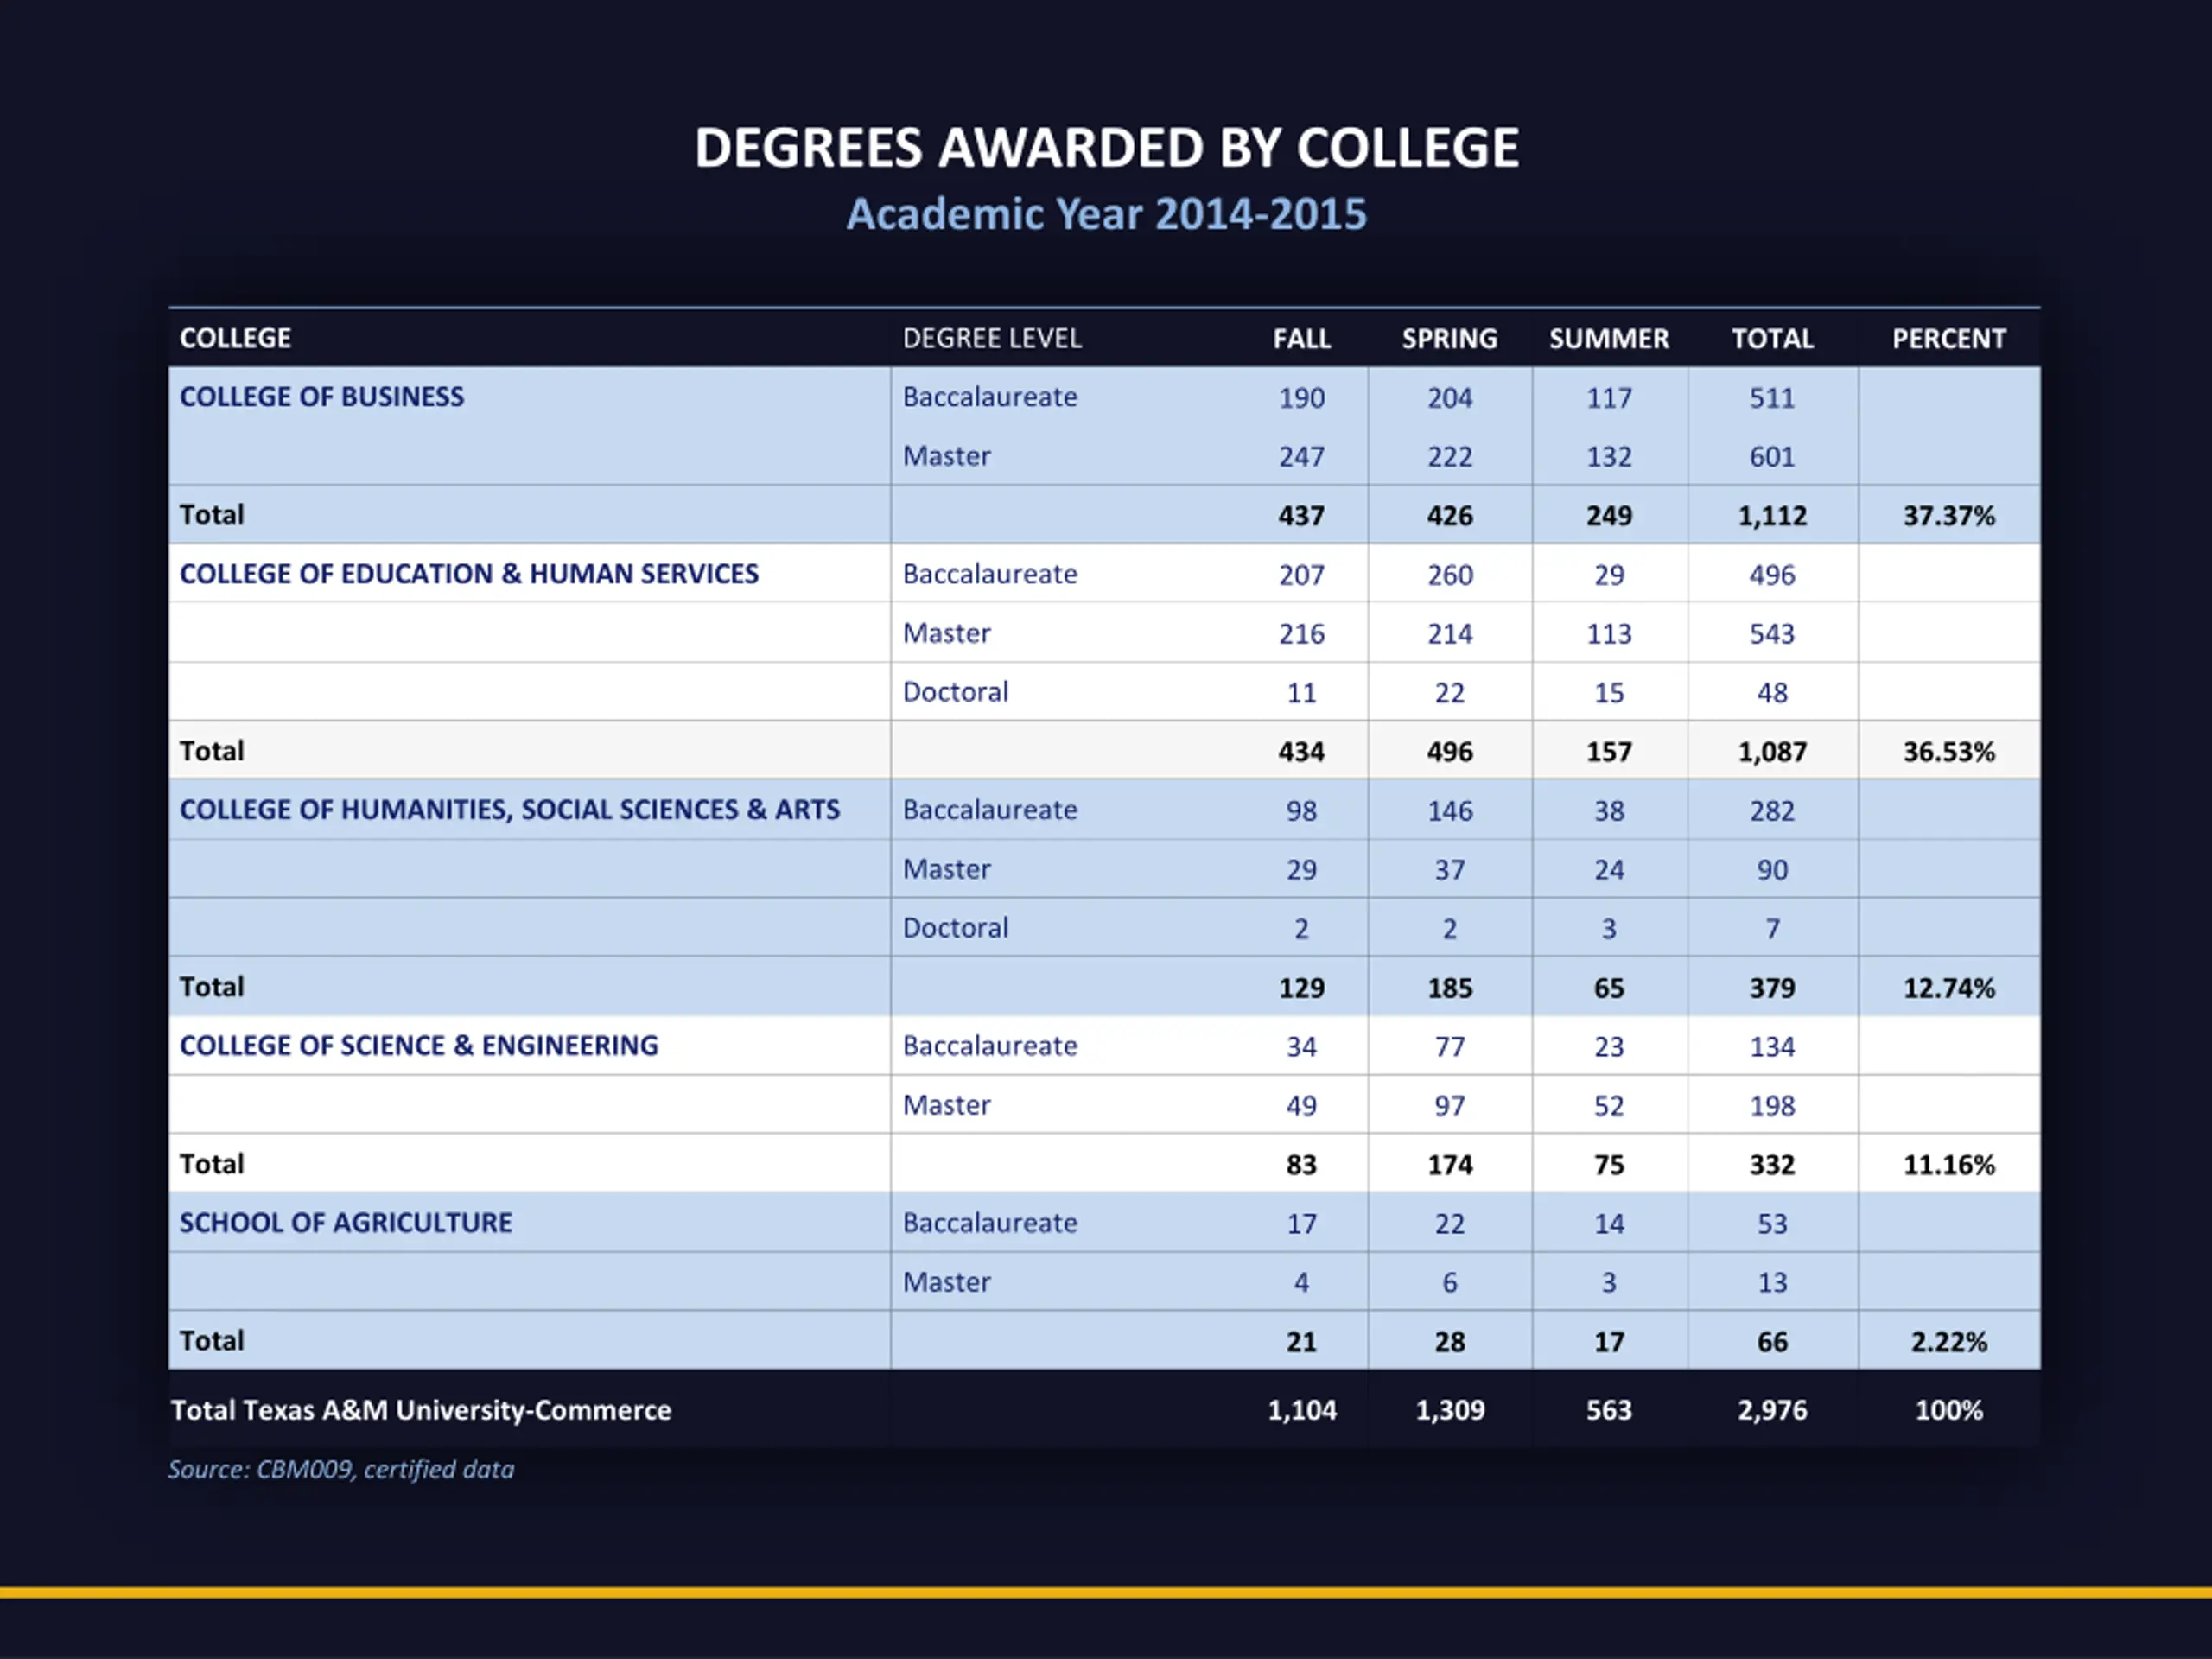Click Total Texas A&M University-Commerce label
Screen dimensions: 2212x1659
click(x=421, y=1410)
